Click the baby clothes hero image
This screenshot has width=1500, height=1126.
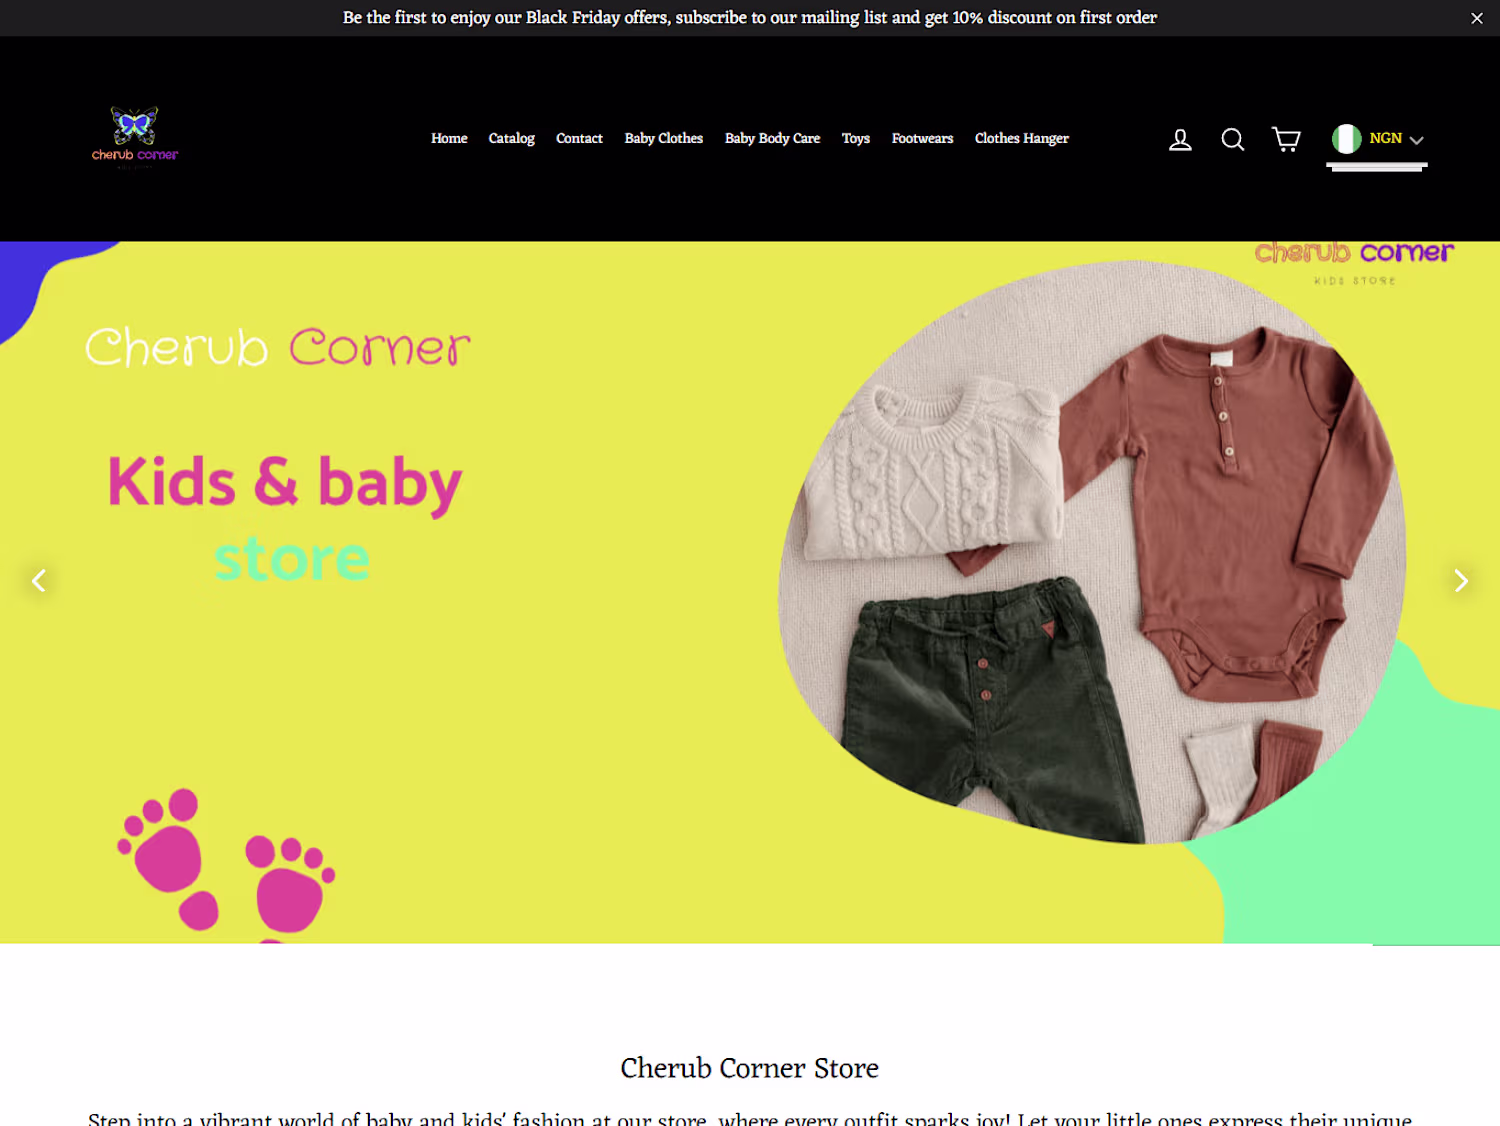(x=1092, y=552)
